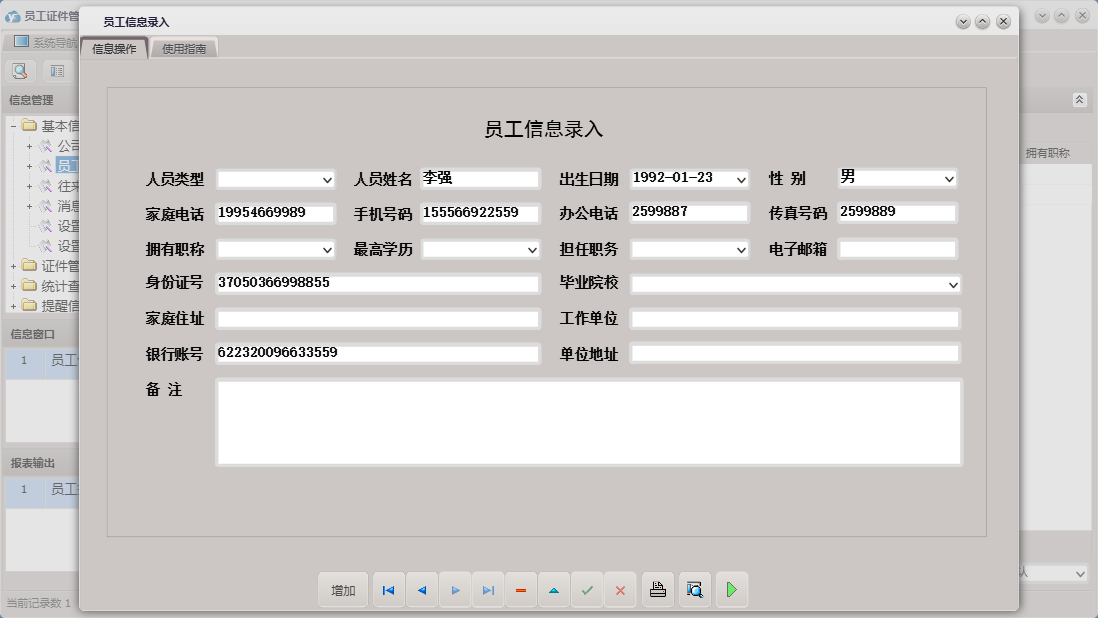The width and height of the screenshot is (1098, 618).
Task: Cancel editing with the red X icon
Action: tap(620, 590)
